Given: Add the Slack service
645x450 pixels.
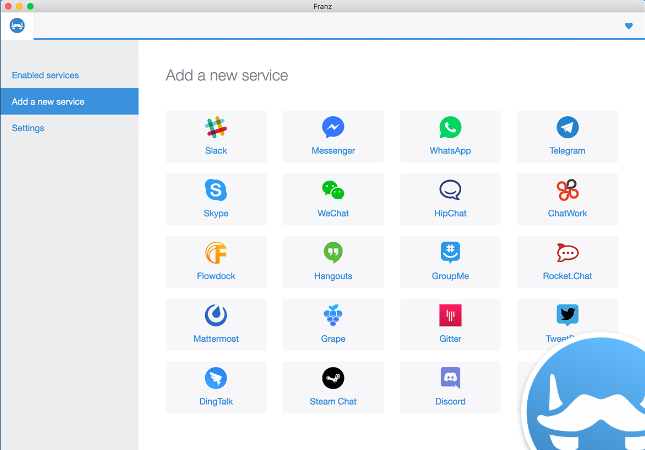Looking at the screenshot, I should pos(216,136).
